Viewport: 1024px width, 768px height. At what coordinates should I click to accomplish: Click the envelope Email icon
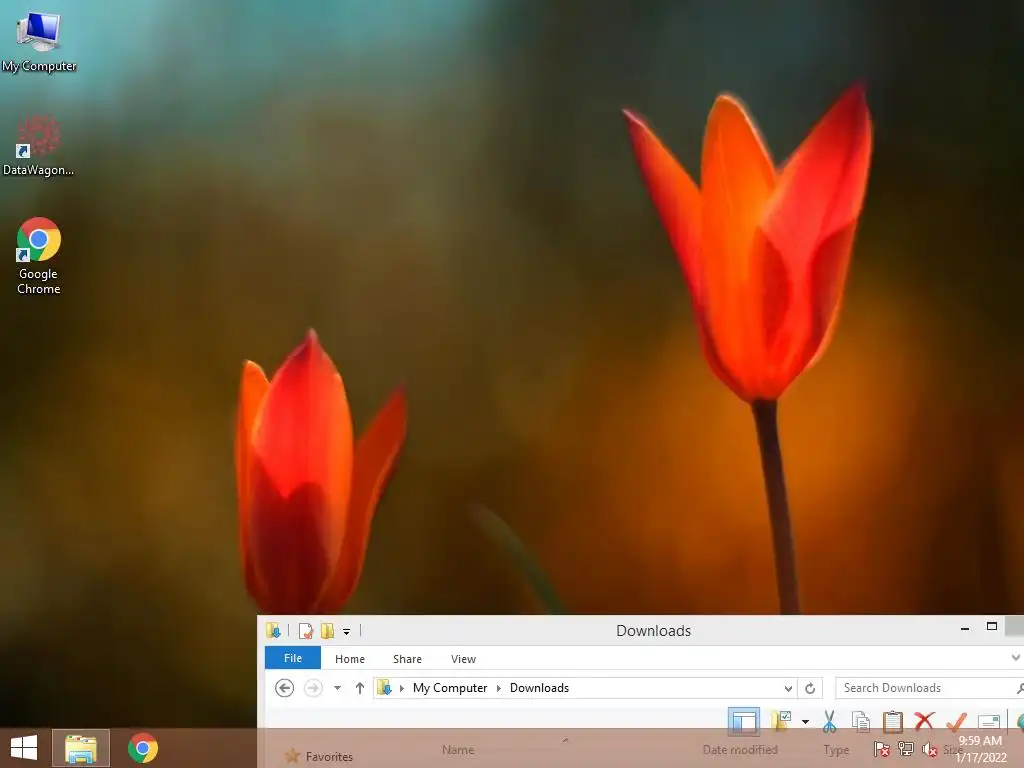989,722
